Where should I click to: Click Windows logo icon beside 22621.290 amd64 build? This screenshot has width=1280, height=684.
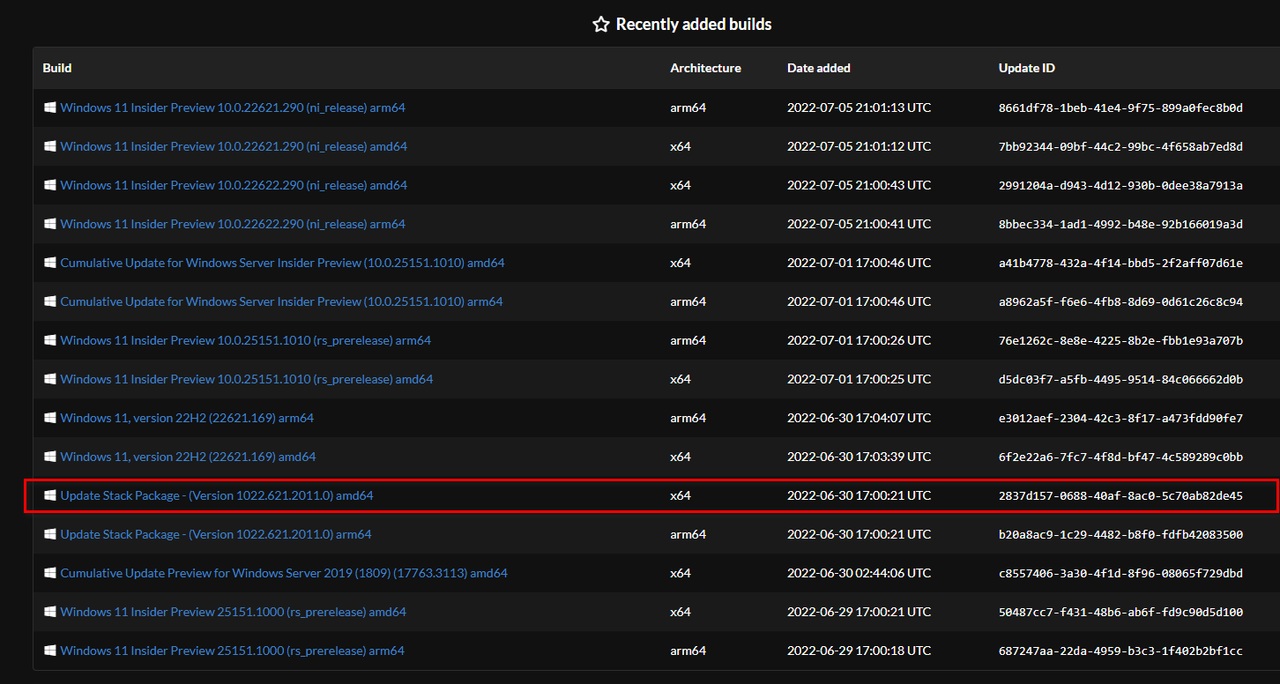tap(50, 146)
